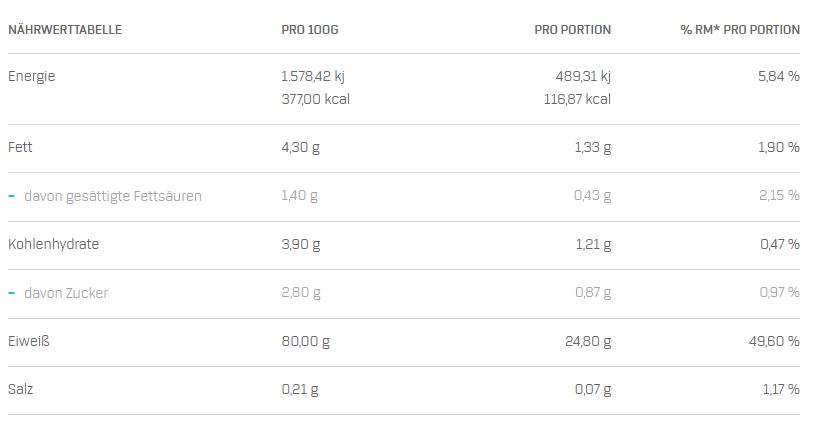Select the 80,00 g protein value
The width and height of the screenshot is (820, 423).
point(306,341)
